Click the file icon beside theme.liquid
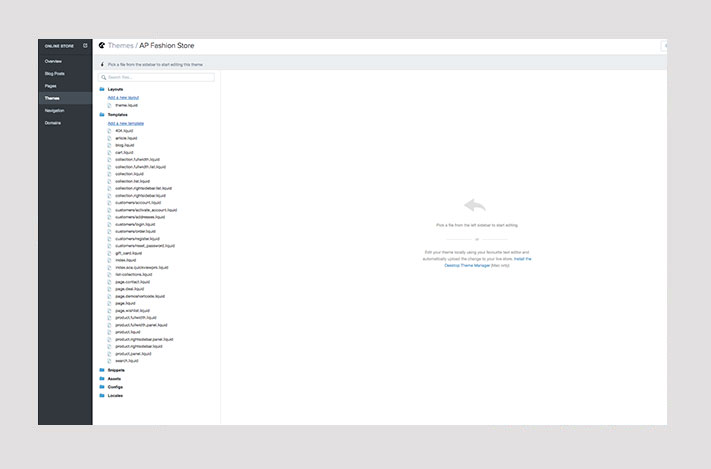 coord(110,105)
